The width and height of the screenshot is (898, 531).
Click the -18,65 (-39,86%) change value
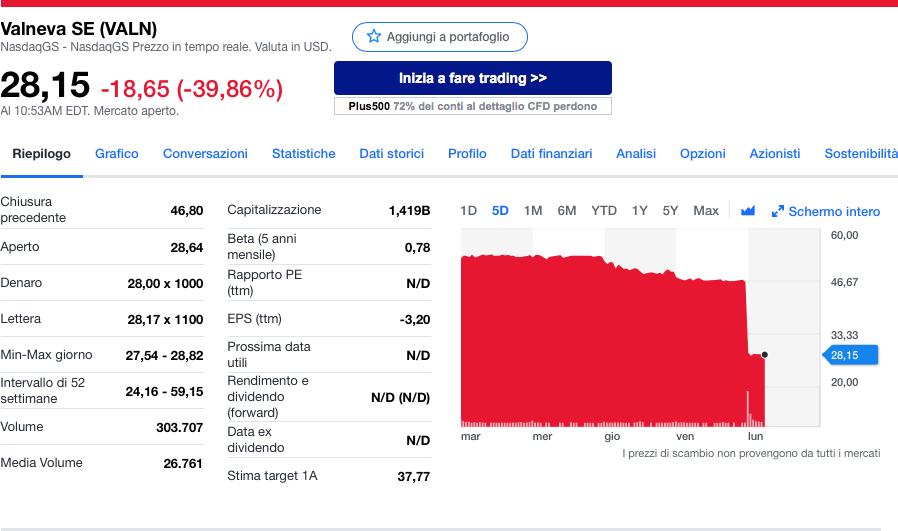(191, 89)
